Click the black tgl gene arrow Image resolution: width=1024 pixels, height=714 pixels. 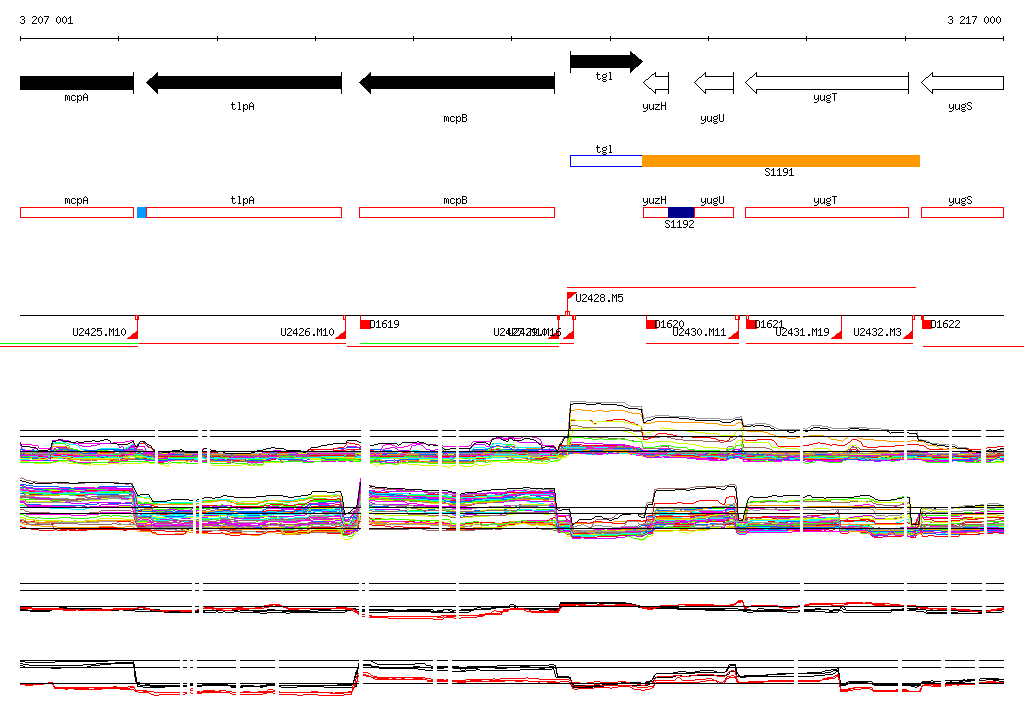coord(606,61)
